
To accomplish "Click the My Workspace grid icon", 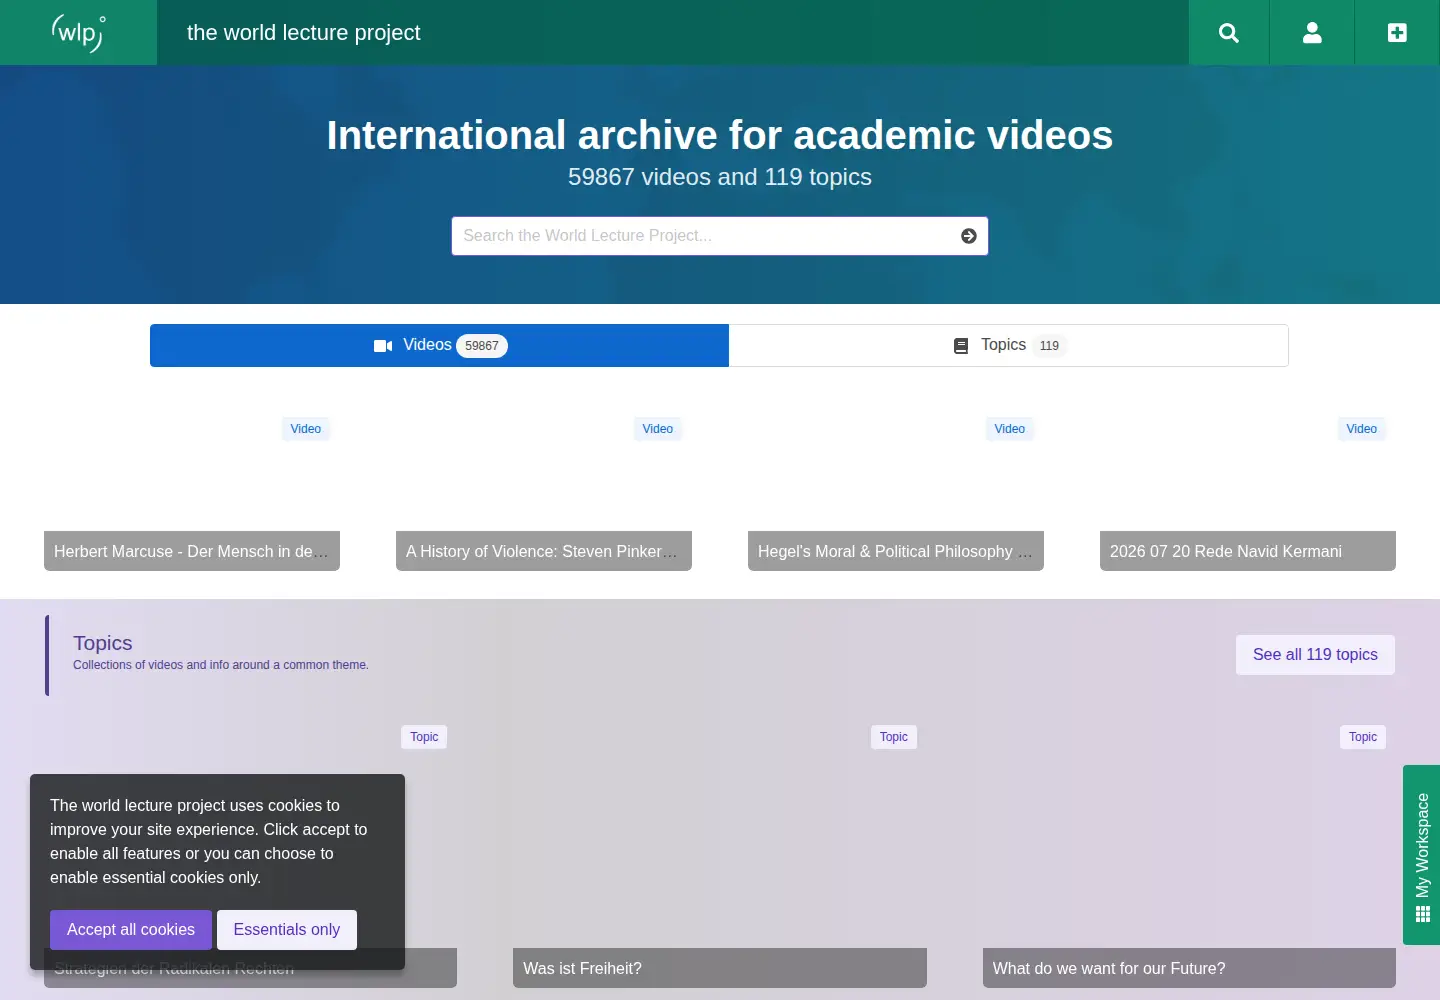I will [1422, 914].
